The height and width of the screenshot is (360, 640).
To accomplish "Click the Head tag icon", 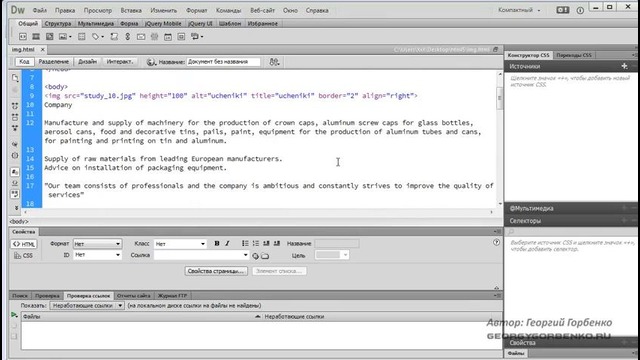I will point(95,37).
